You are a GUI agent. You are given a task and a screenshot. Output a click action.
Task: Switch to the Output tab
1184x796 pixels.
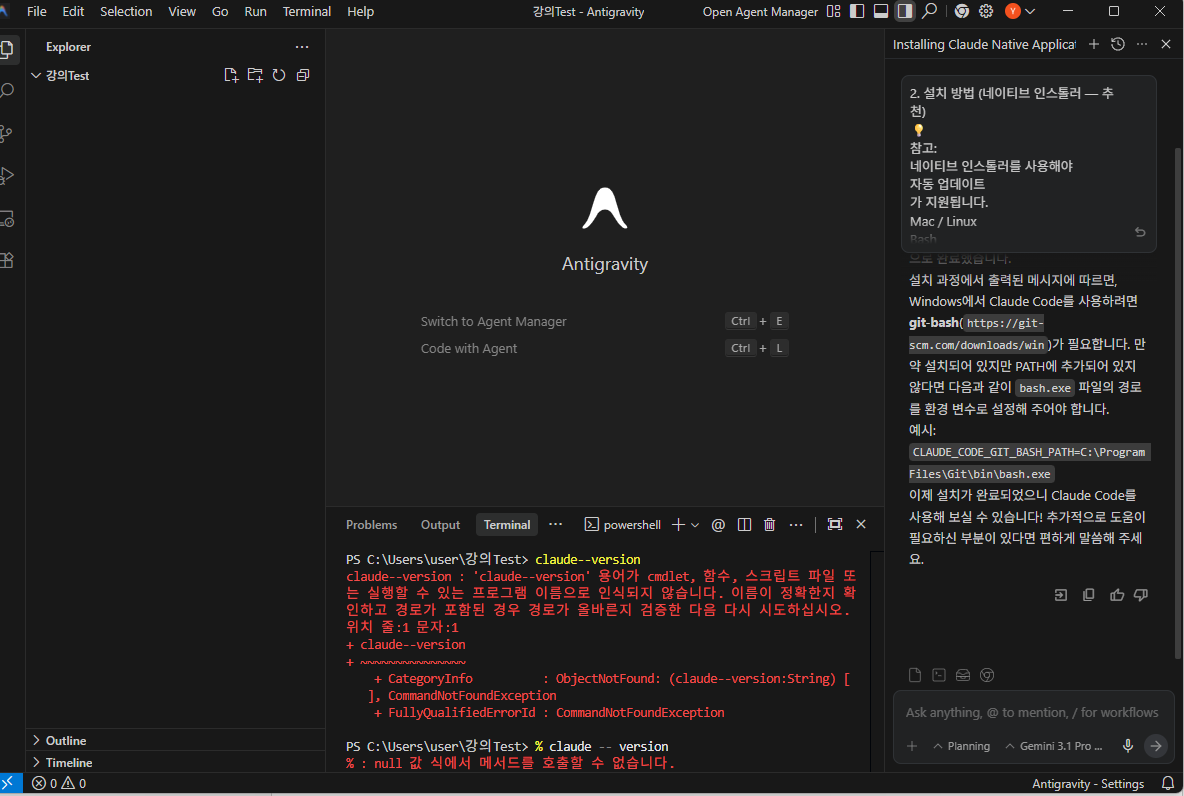[x=440, y=525]
